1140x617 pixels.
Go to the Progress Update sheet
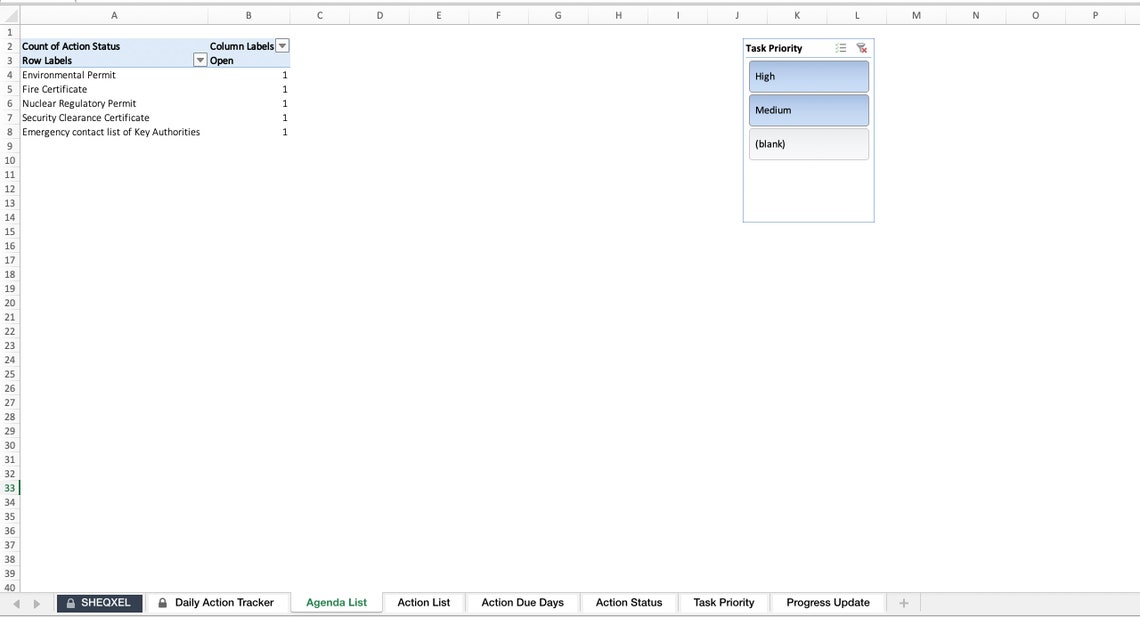(x=827, y=602)
